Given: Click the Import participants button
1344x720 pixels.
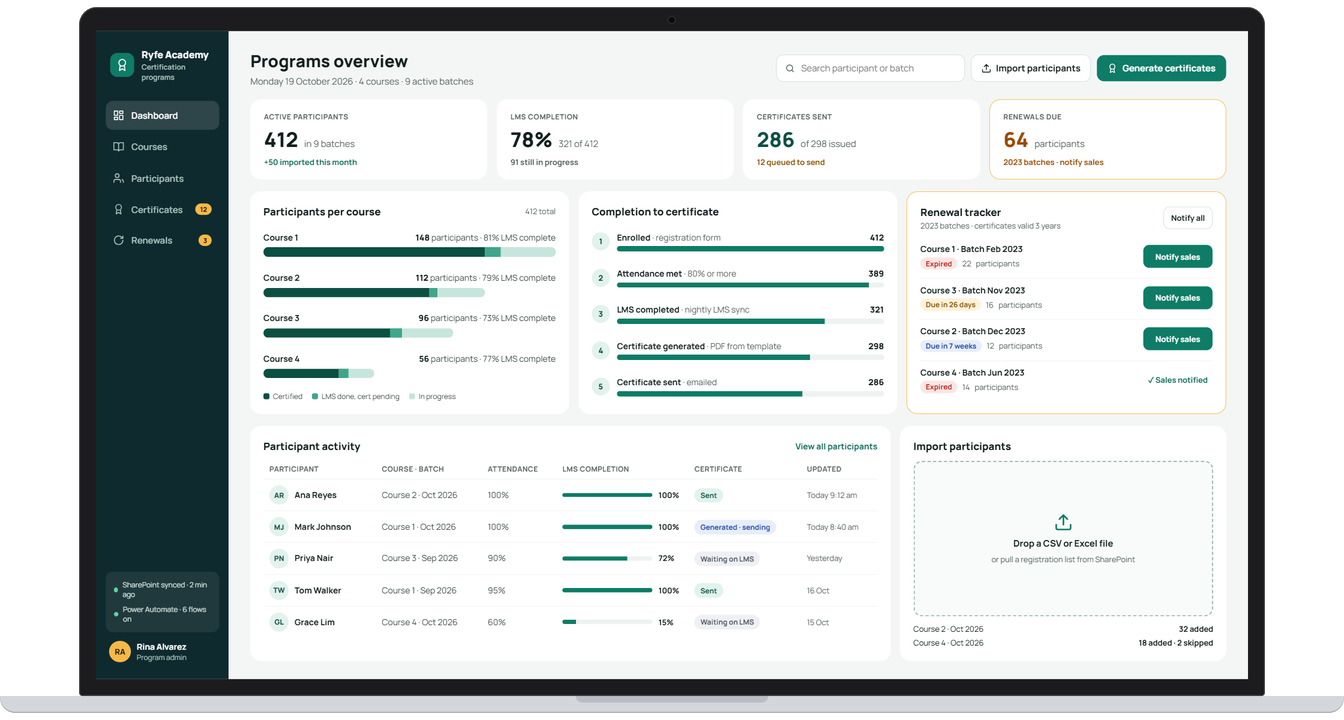Looking at the screenshot, I should [x=1030, y=68].
